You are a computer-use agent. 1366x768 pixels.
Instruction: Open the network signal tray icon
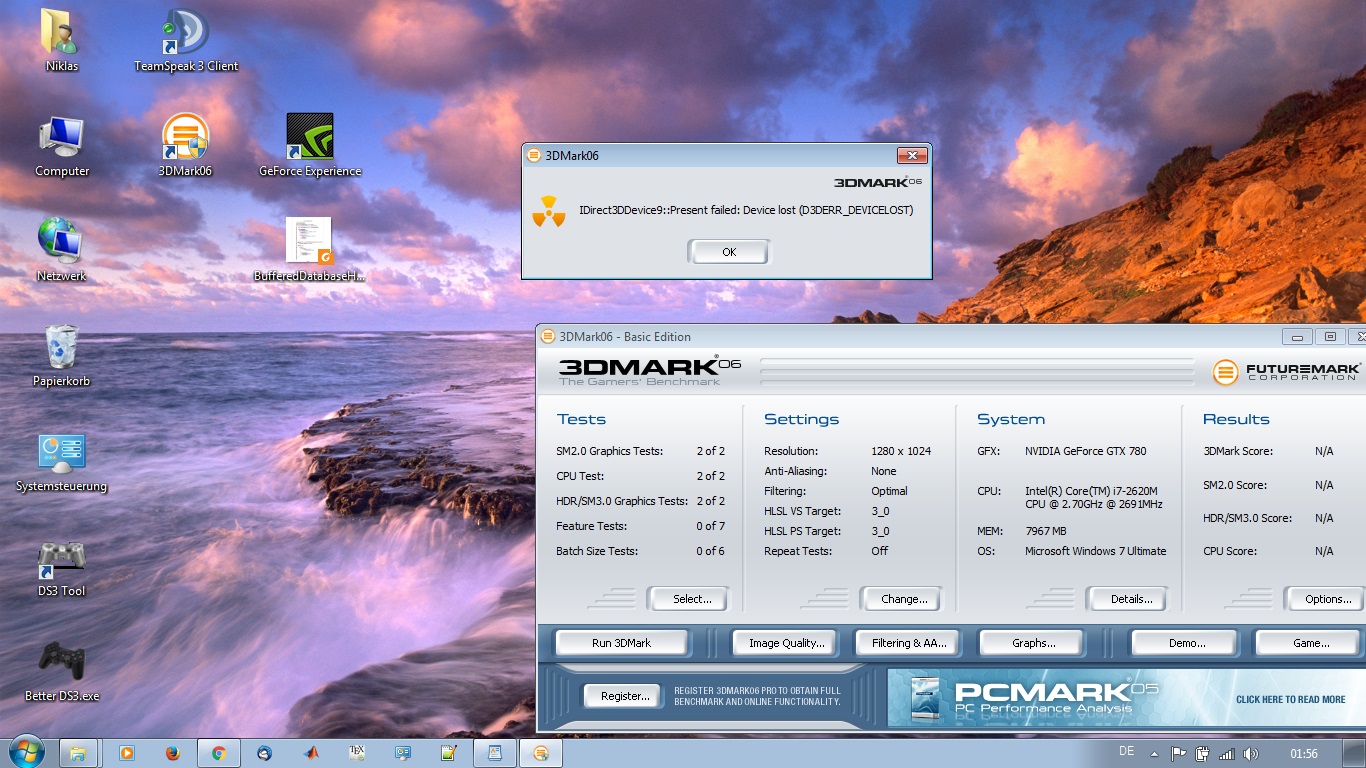(1226, 753)
